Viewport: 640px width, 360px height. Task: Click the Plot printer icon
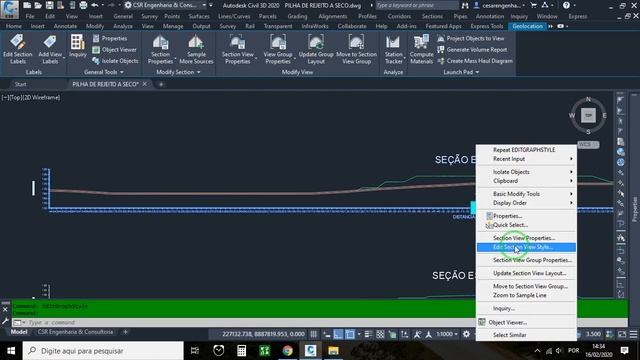coord(83,5)
